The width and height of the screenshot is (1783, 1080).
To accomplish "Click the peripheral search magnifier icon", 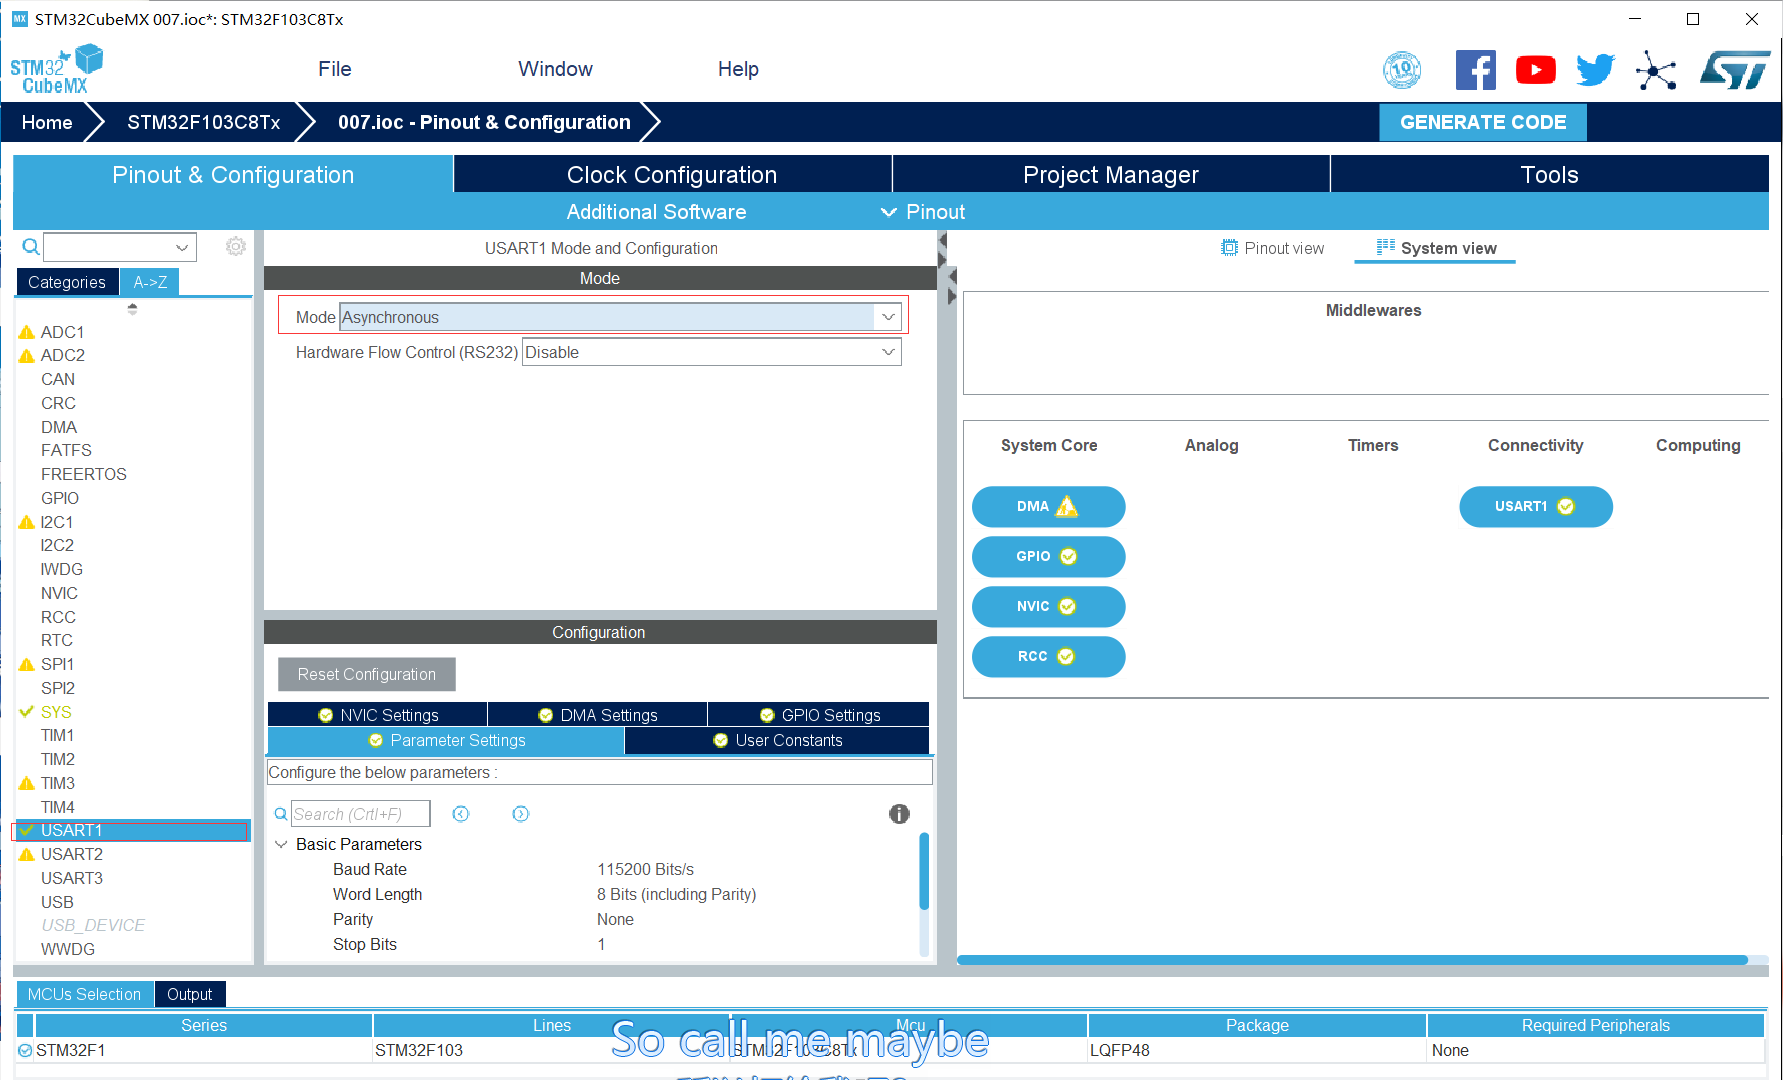I will coord(31,246).
